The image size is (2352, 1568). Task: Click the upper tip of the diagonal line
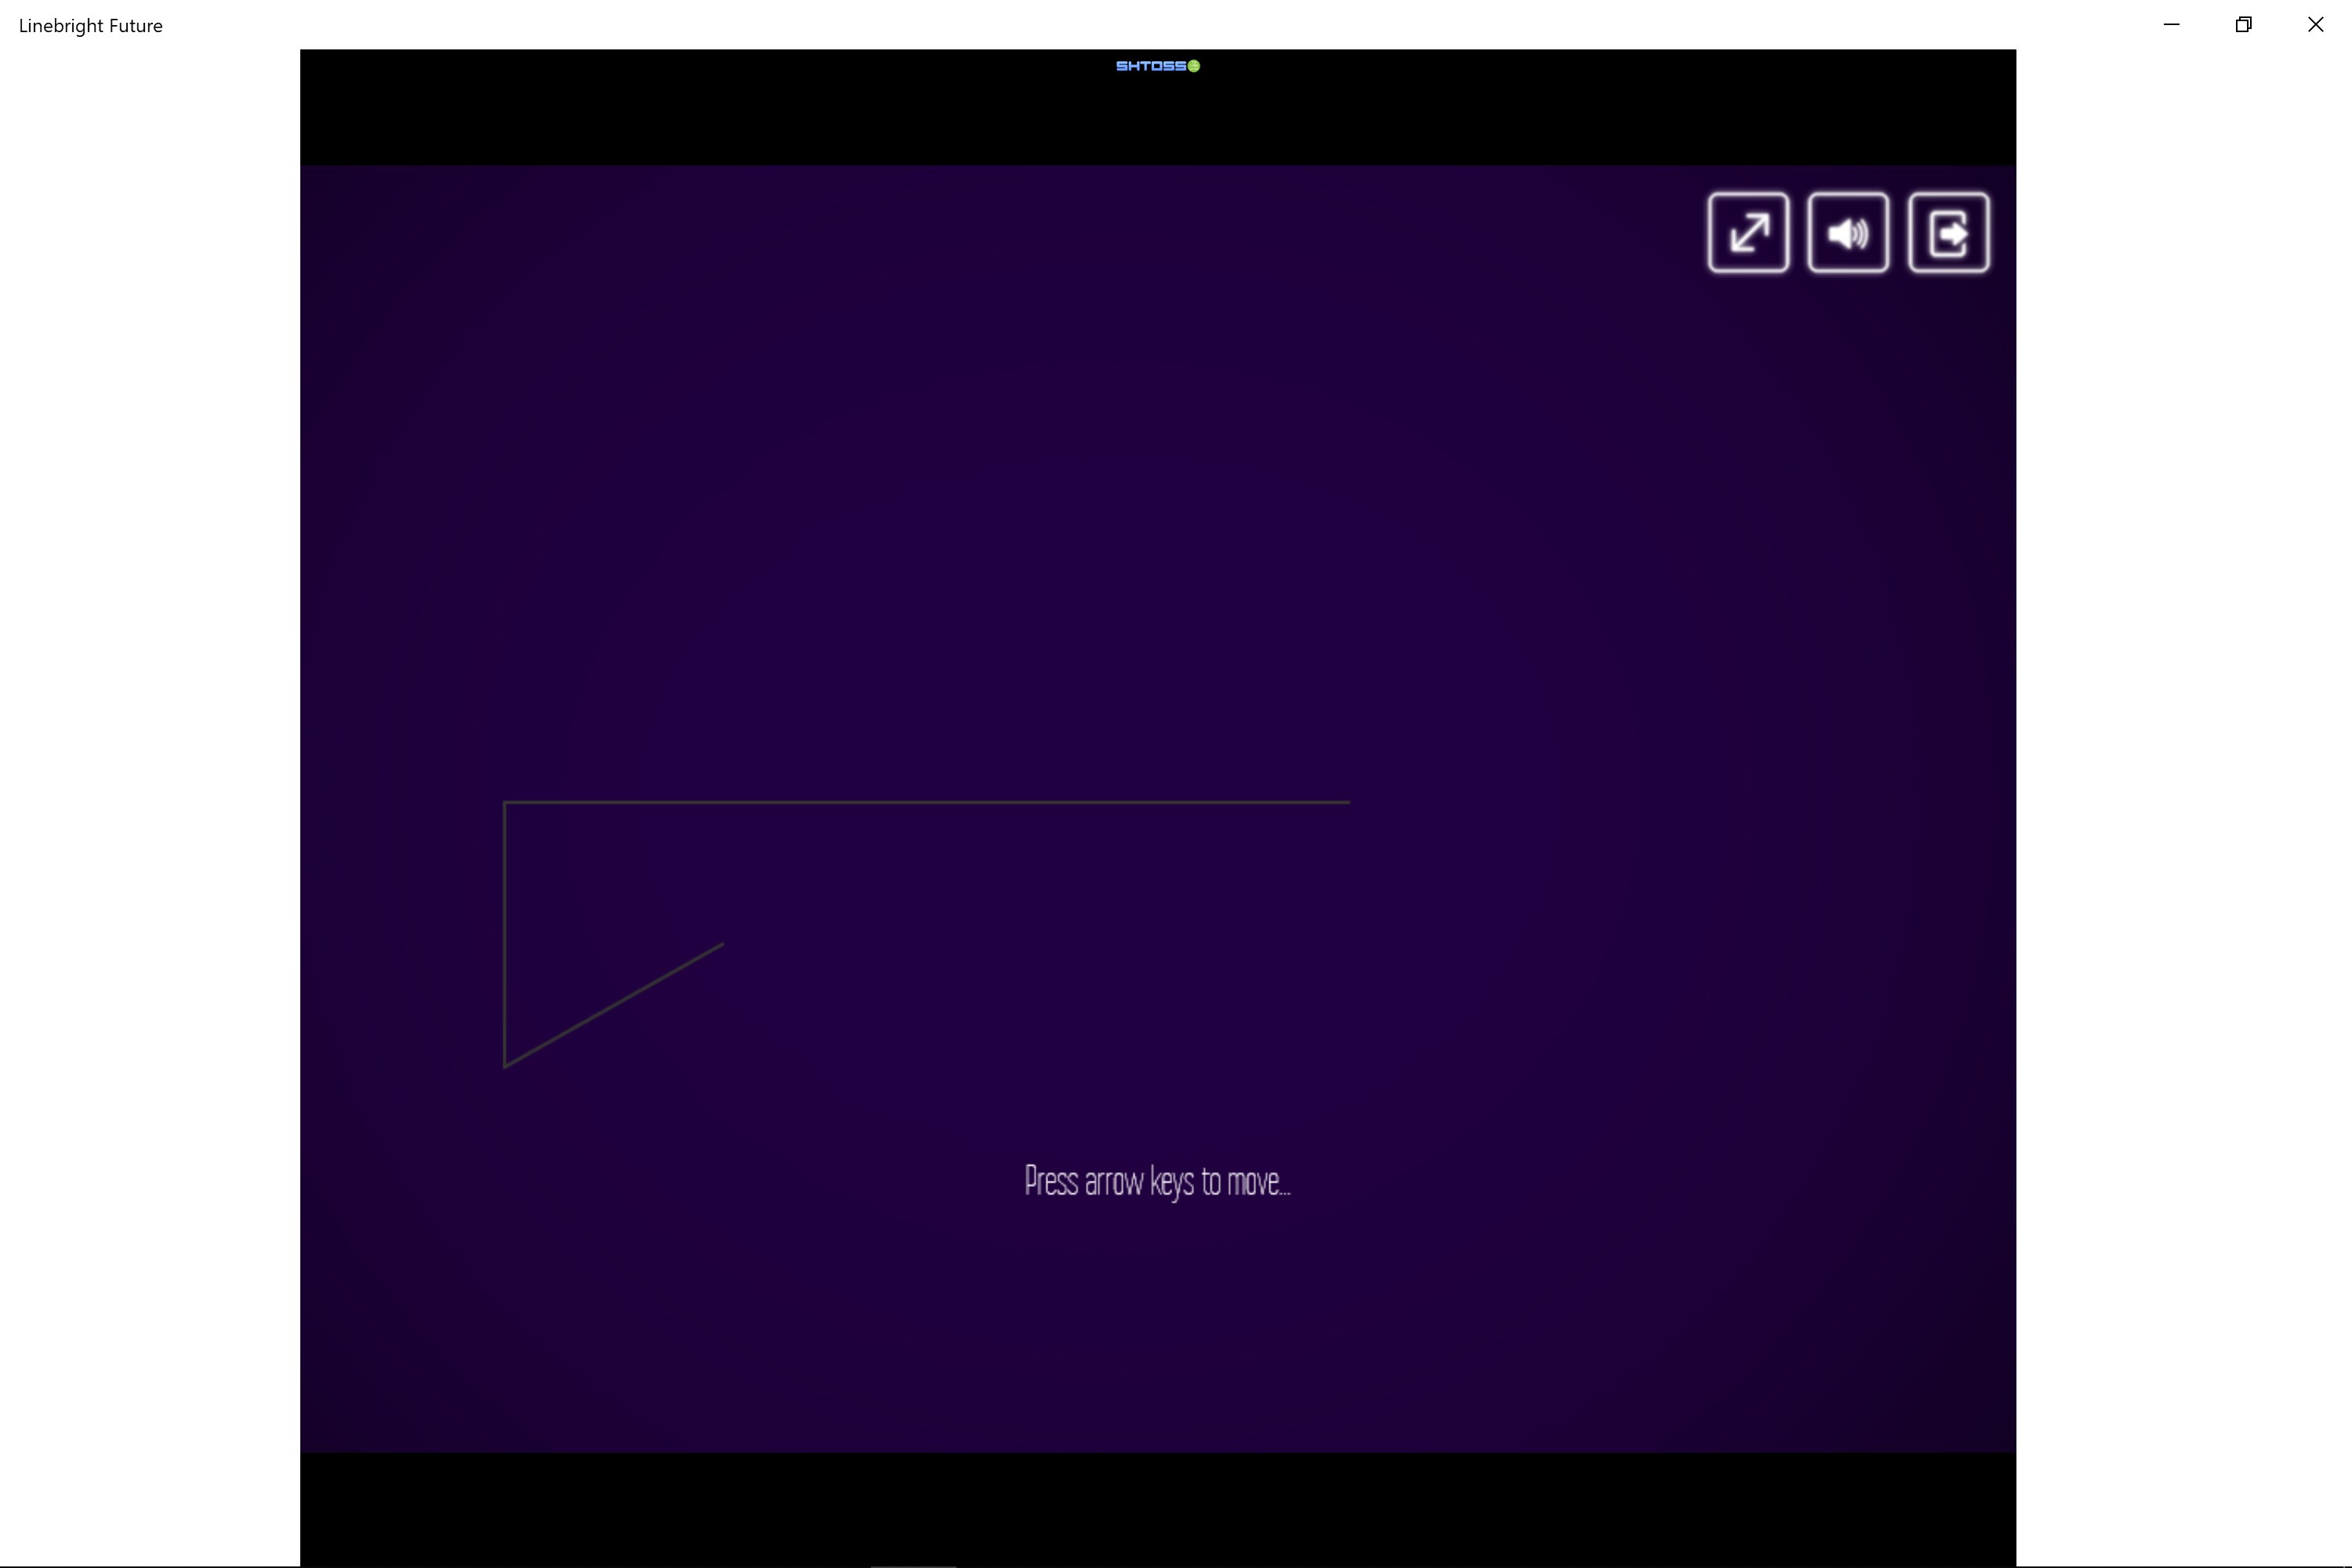coord(721,945)
